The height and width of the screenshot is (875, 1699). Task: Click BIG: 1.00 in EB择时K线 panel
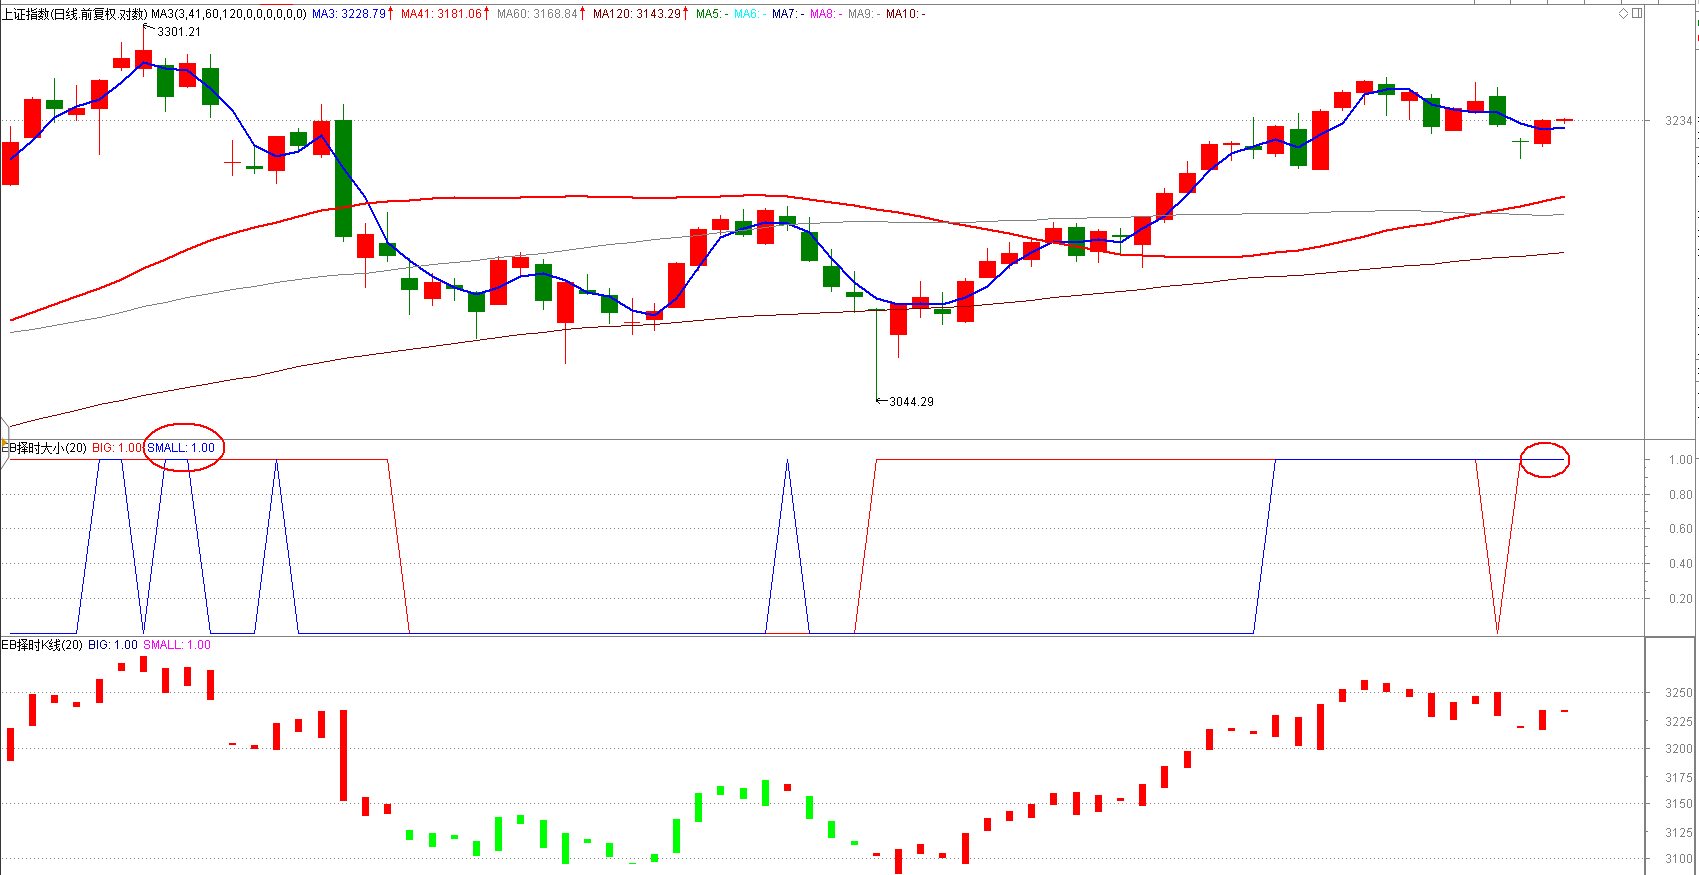pyautogui.click(x=113, y=645)
